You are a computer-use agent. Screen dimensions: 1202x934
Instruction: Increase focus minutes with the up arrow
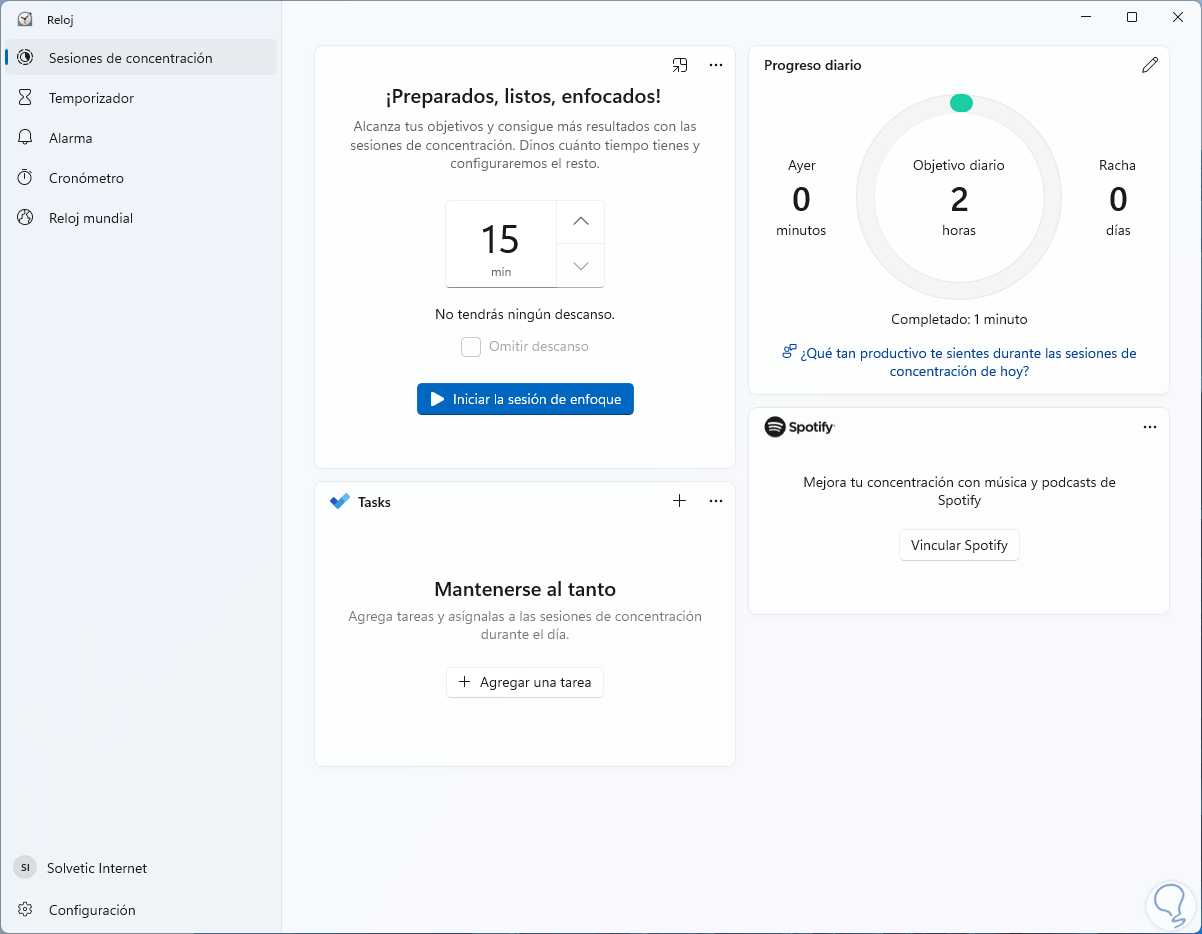(580, 222)
